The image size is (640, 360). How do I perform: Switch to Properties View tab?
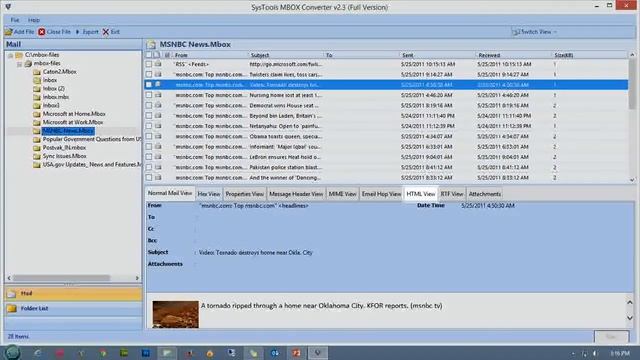click(x=244, y=194)
